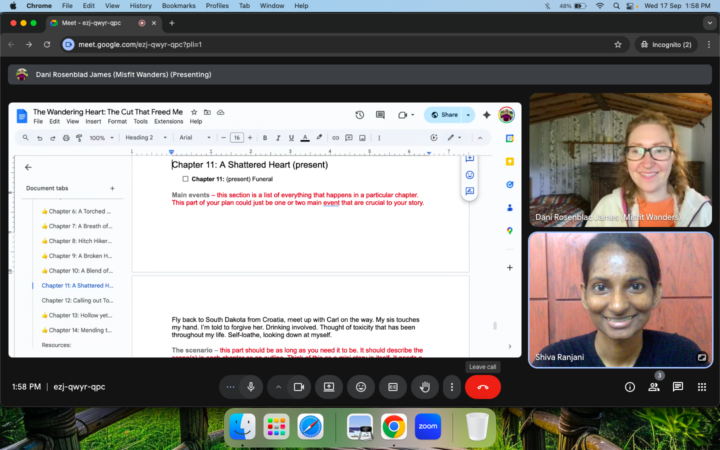Click the Present now screen share icon
Screen dimensions: 720x450
329,387
